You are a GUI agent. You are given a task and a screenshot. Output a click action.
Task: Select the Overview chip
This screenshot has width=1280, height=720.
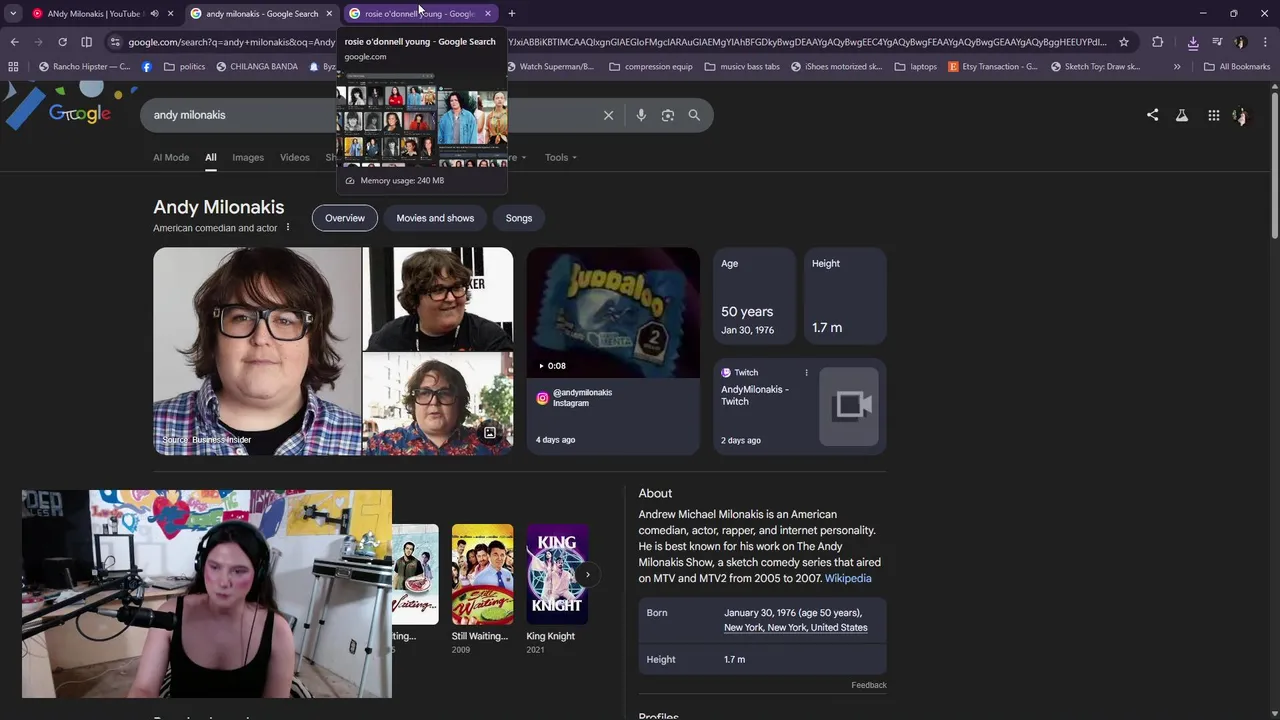[x=345, y=218]
